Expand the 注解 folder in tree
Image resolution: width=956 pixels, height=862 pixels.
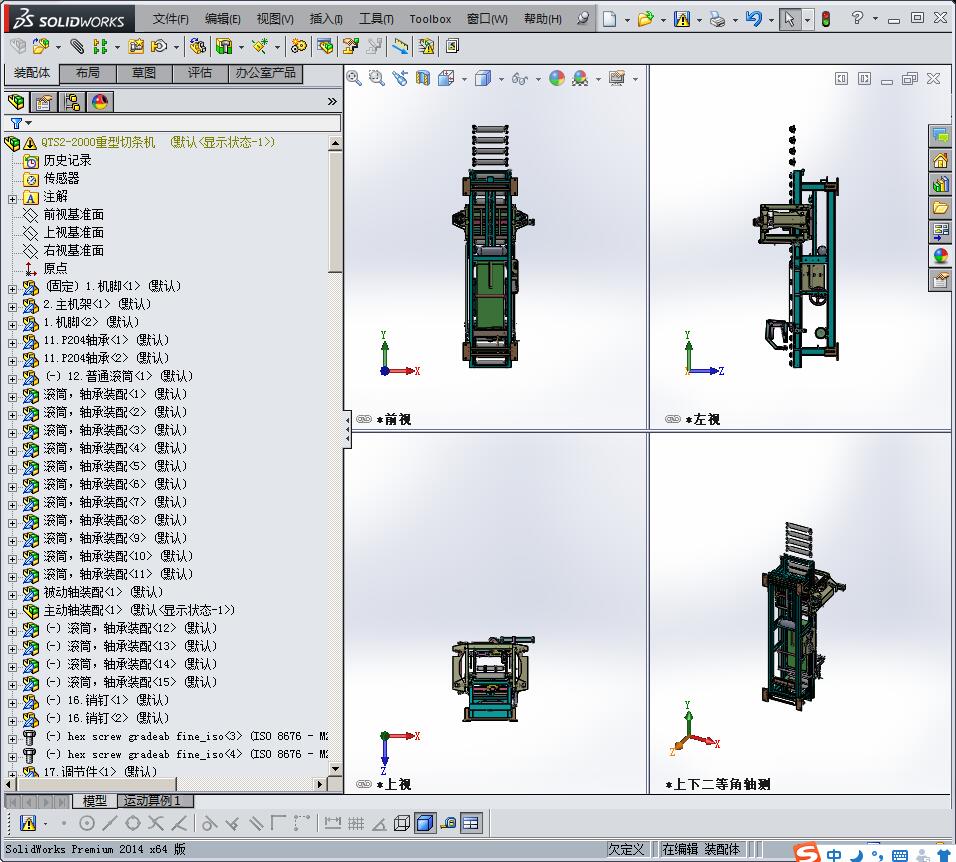[12, 198]
